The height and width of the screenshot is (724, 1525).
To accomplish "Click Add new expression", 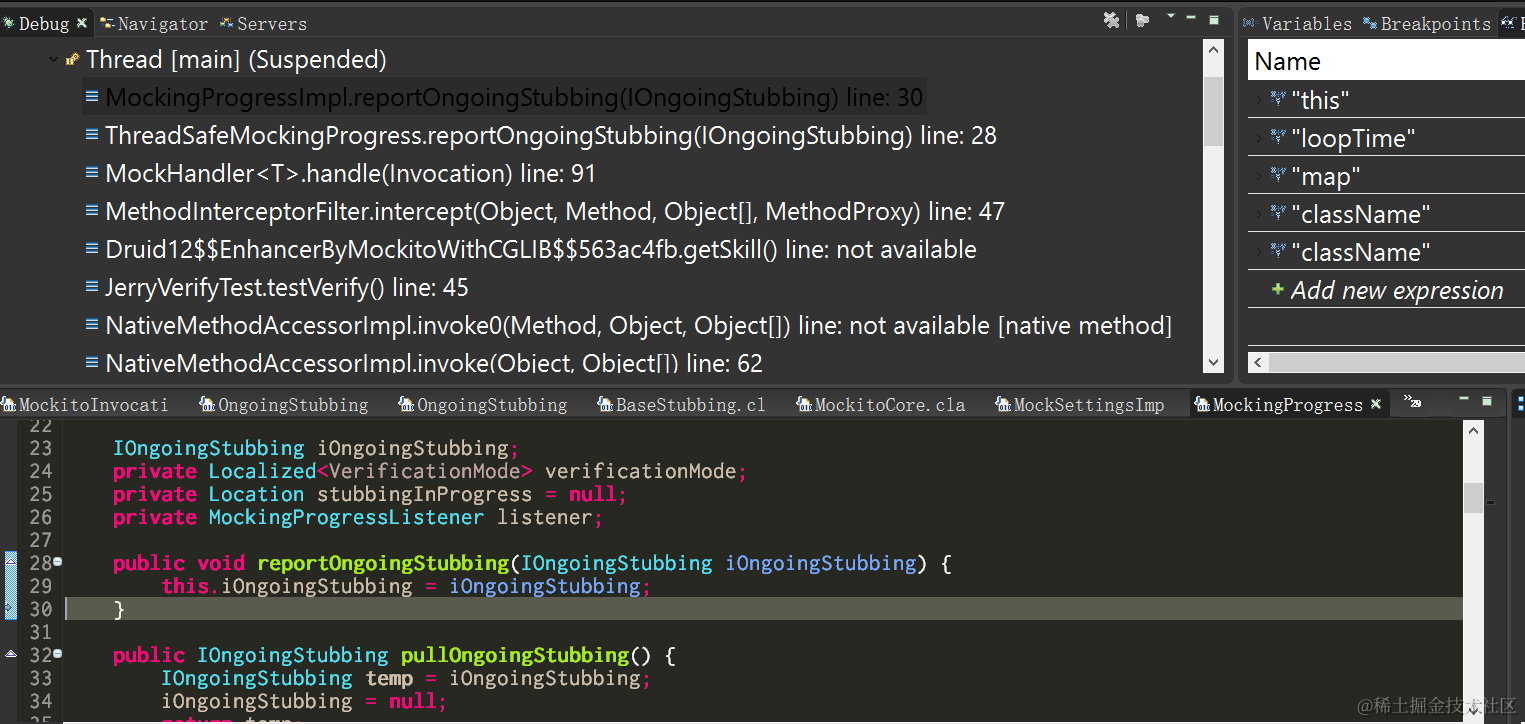I will pos(1397,291).
